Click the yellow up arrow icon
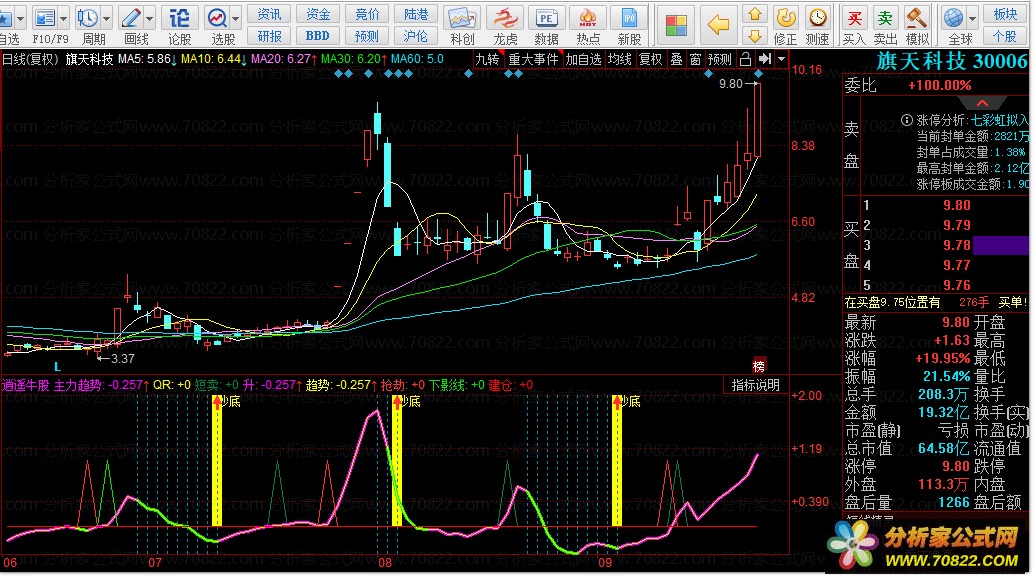1035x577 pixels. [x=754, y=14]
